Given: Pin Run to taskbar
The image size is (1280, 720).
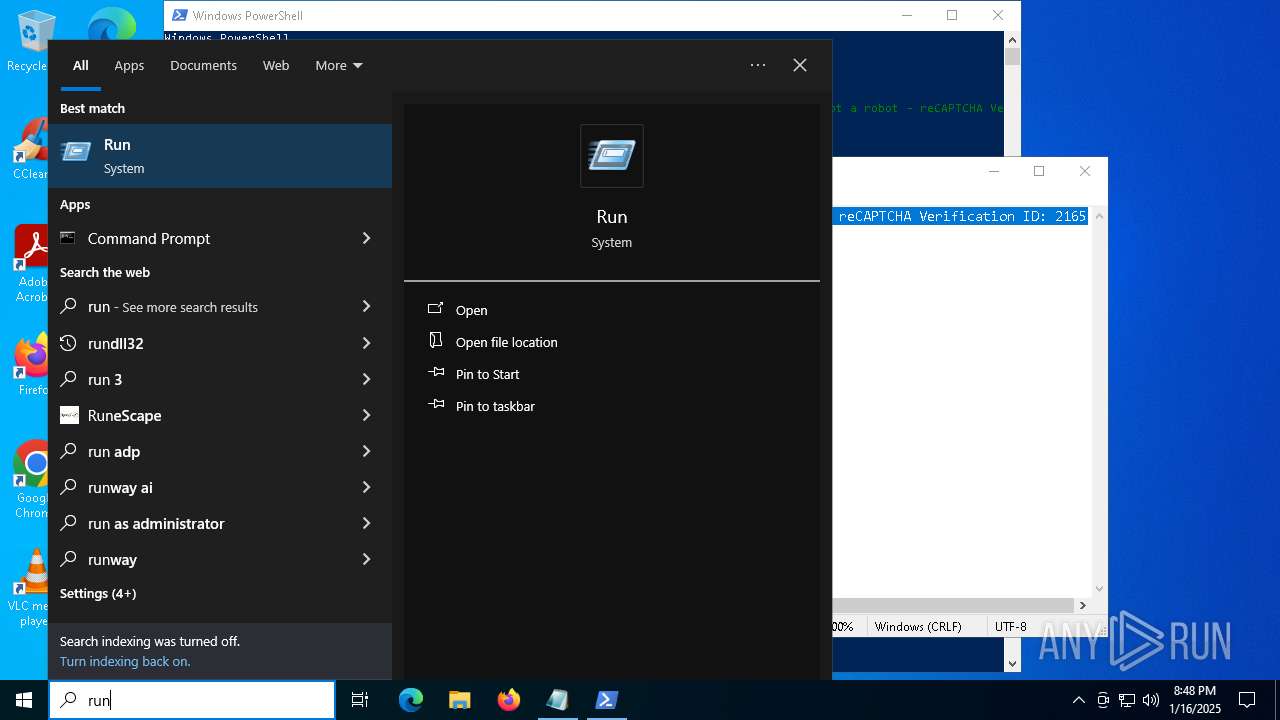Looking at the screenshot, I should 482,406.
